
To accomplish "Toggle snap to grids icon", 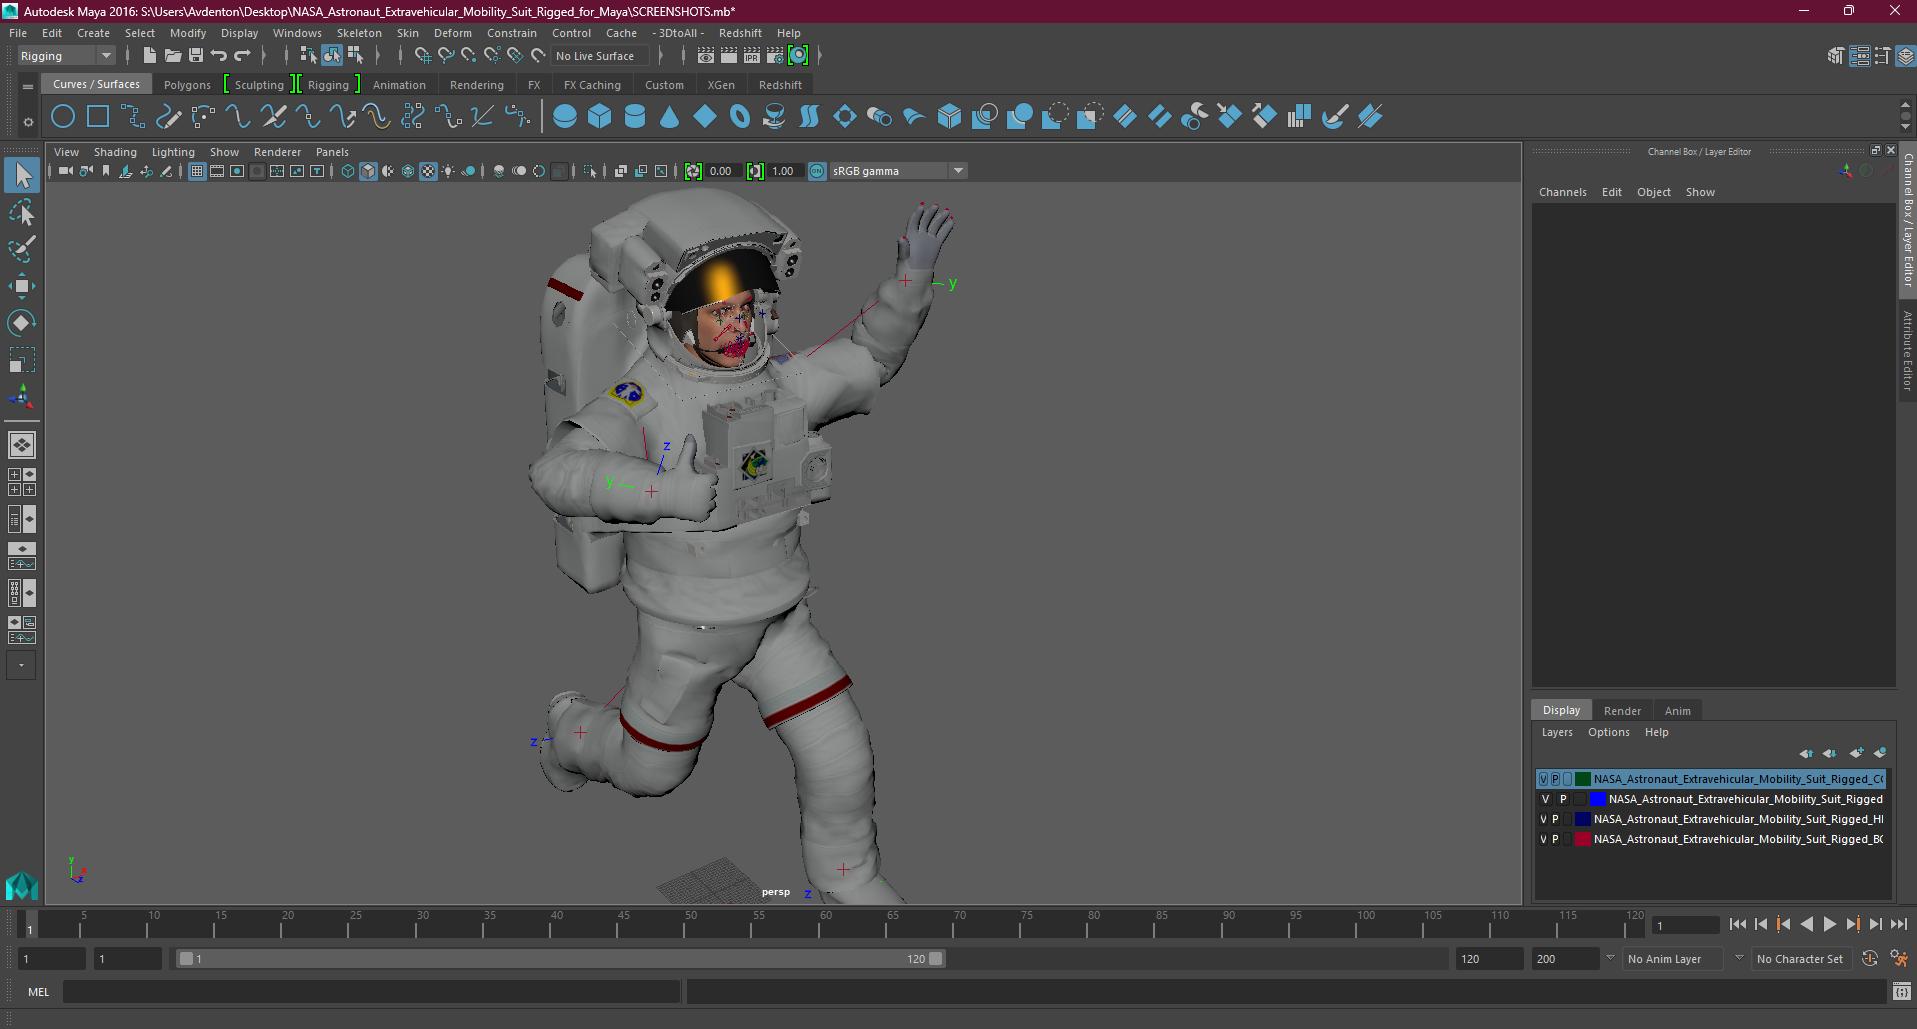I will [x=423, y=56].
